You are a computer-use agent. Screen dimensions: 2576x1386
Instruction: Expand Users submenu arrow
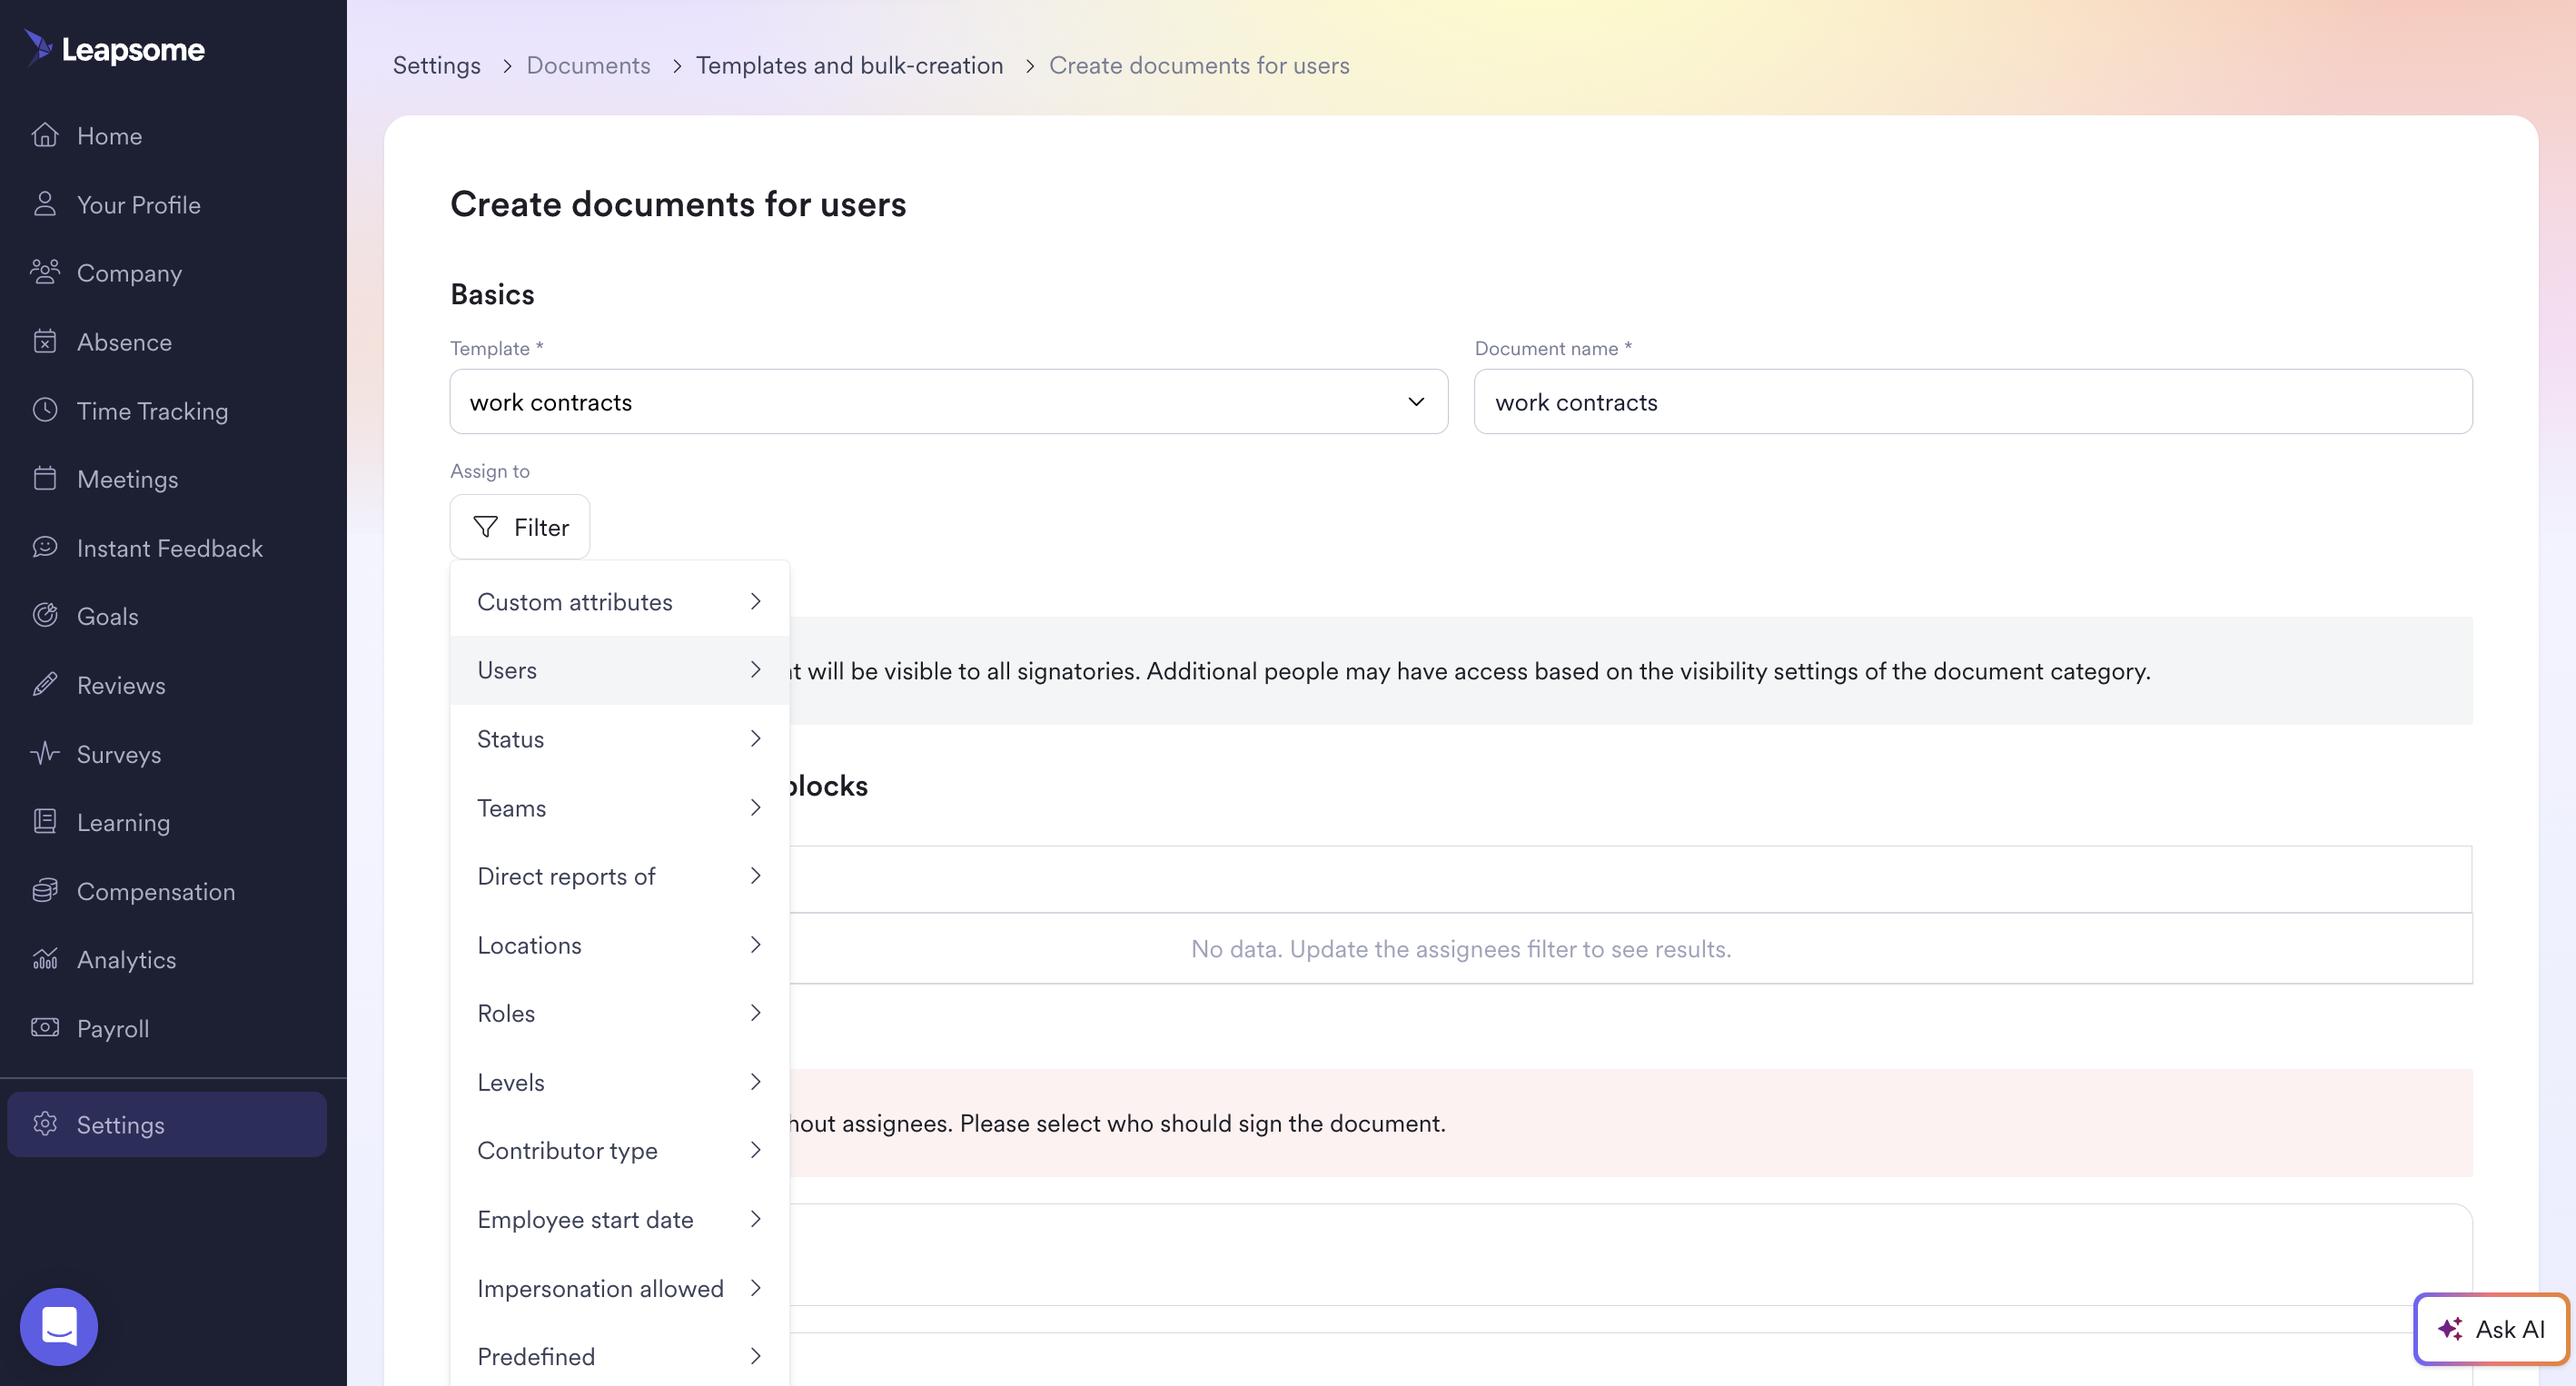tap(756, 669)
